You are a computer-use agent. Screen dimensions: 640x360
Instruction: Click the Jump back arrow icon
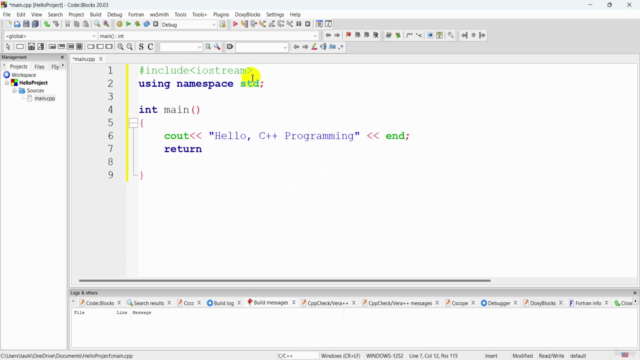328,36
